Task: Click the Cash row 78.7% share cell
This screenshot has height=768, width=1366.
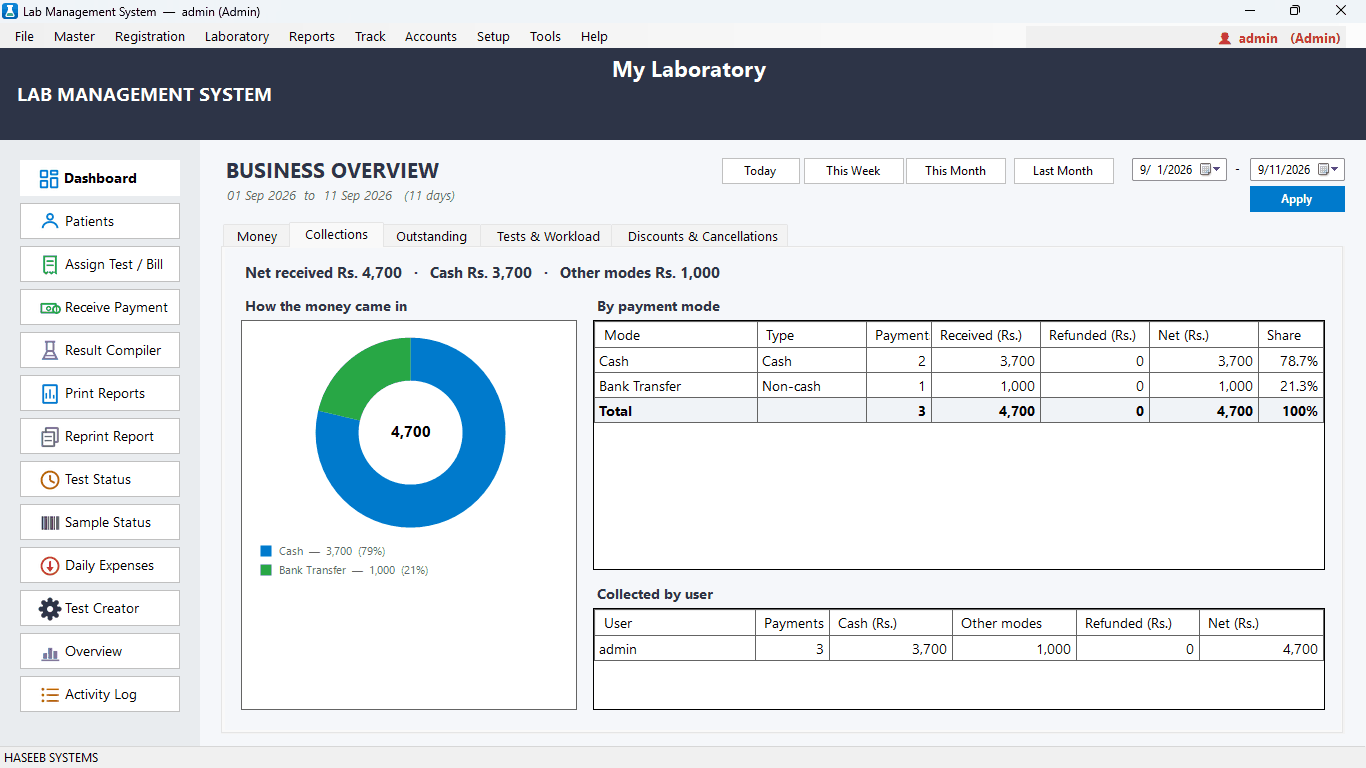Action: 1291,361
